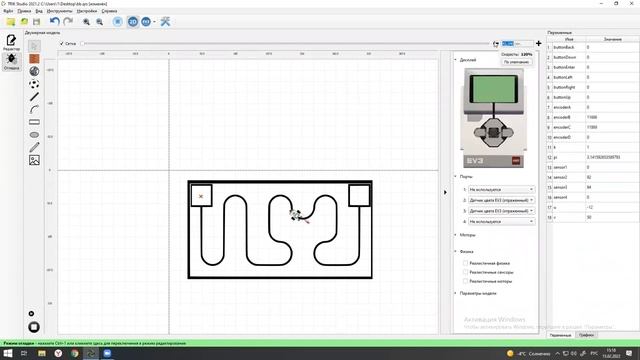Click the EV3 robot model selector icon
The width and height of the screenshot is (640, 360).
click(x=146, y=22)
